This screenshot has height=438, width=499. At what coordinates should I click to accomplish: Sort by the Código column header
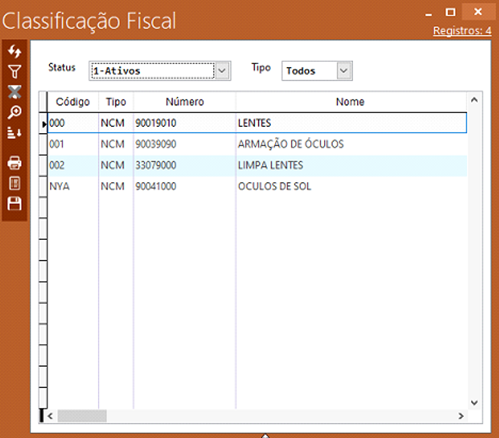click(73, 102)
